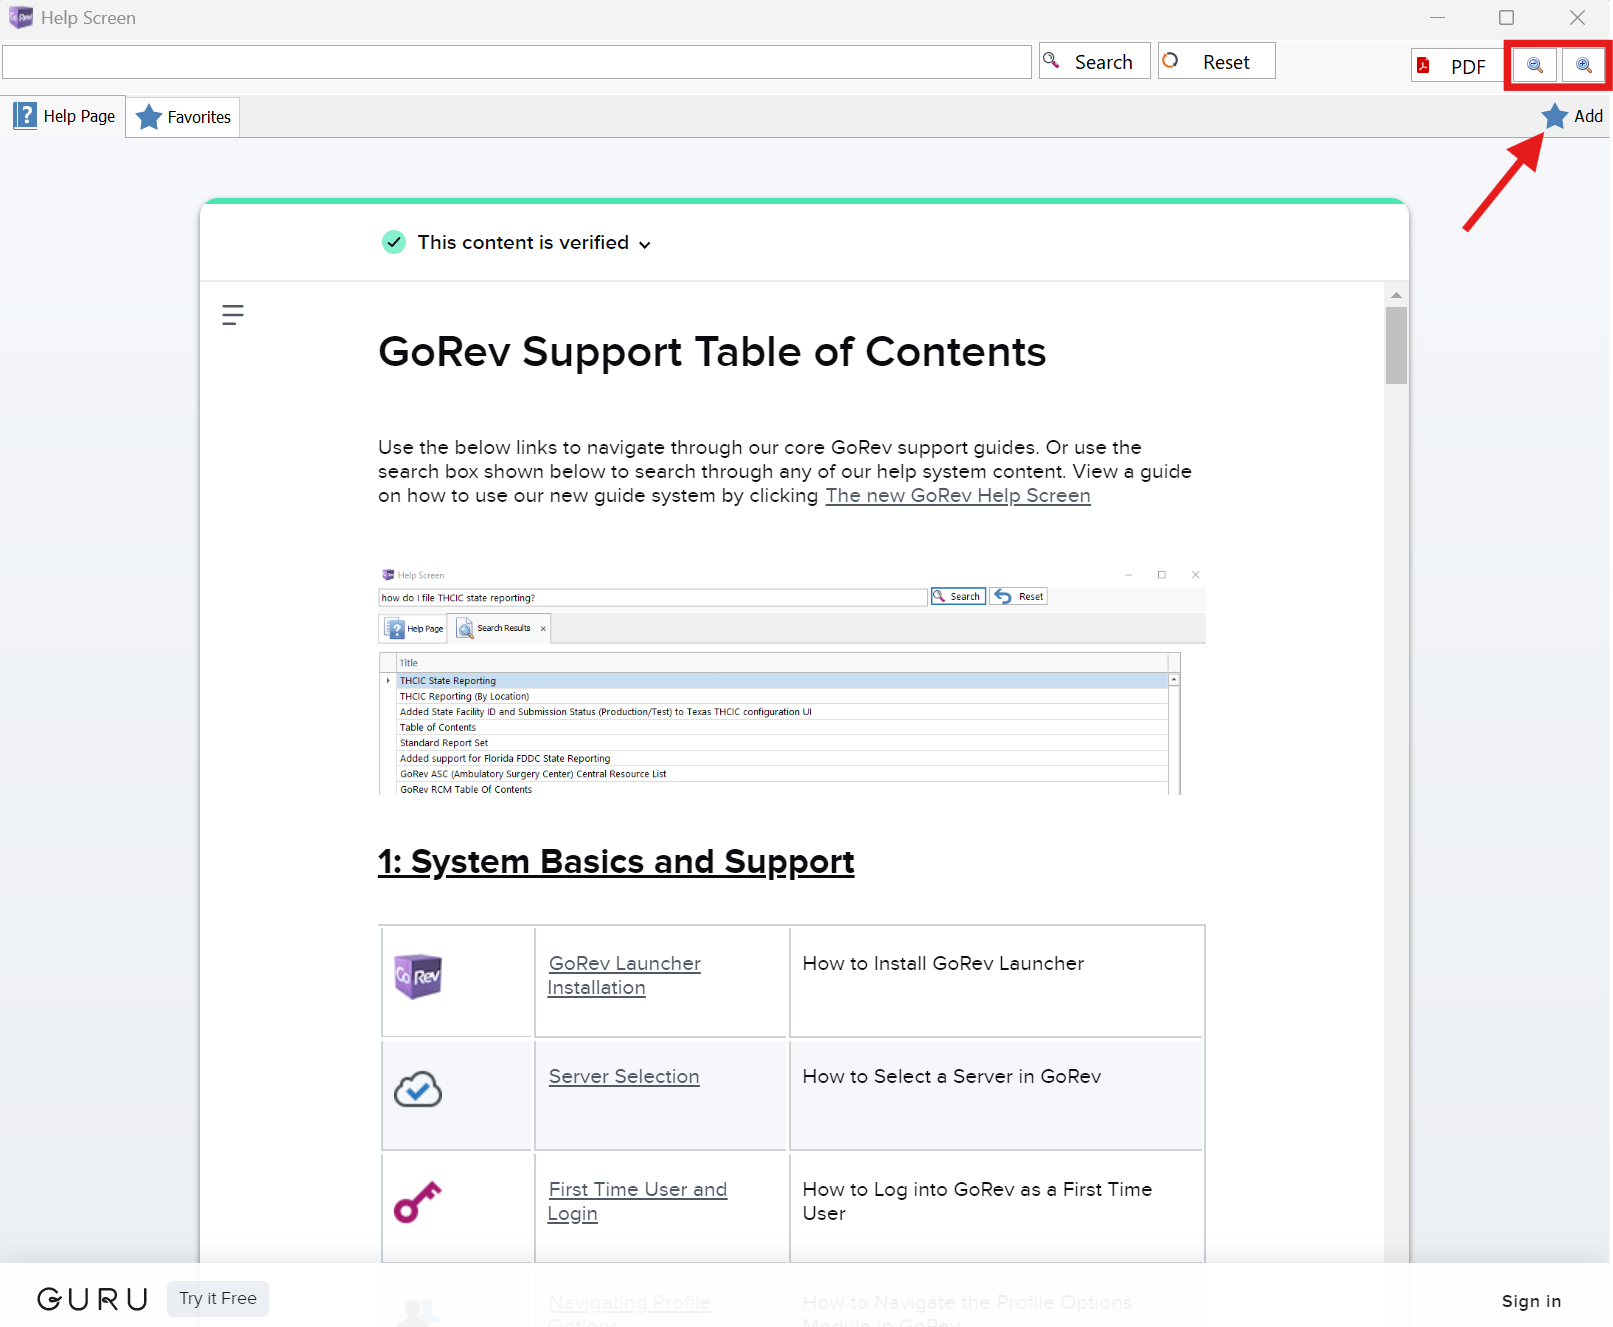Click the green verified checkmark icon

[x=394, y=242]
